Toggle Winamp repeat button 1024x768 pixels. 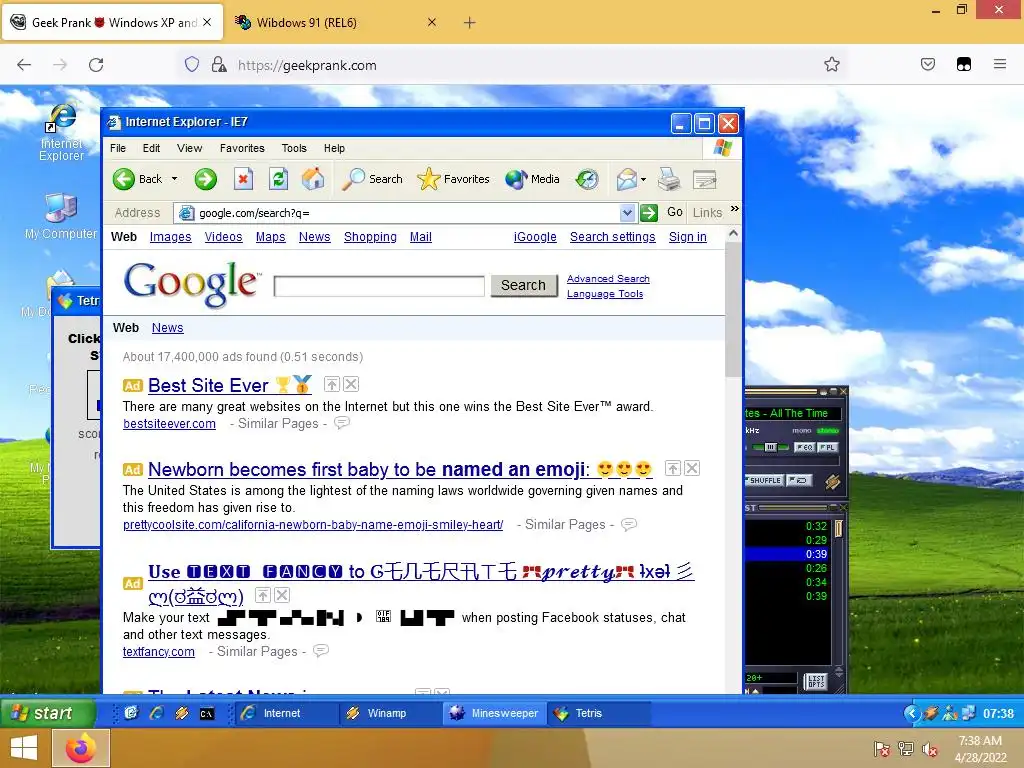[x=799, y=480]
